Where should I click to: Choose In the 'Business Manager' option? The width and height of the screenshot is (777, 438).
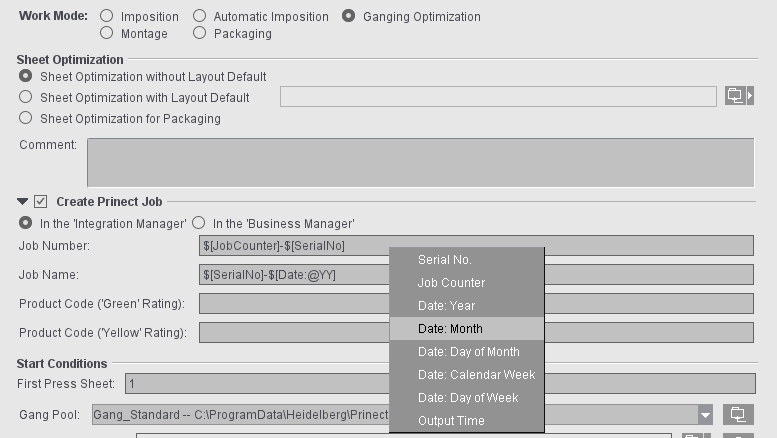click(x=199, y=223)
